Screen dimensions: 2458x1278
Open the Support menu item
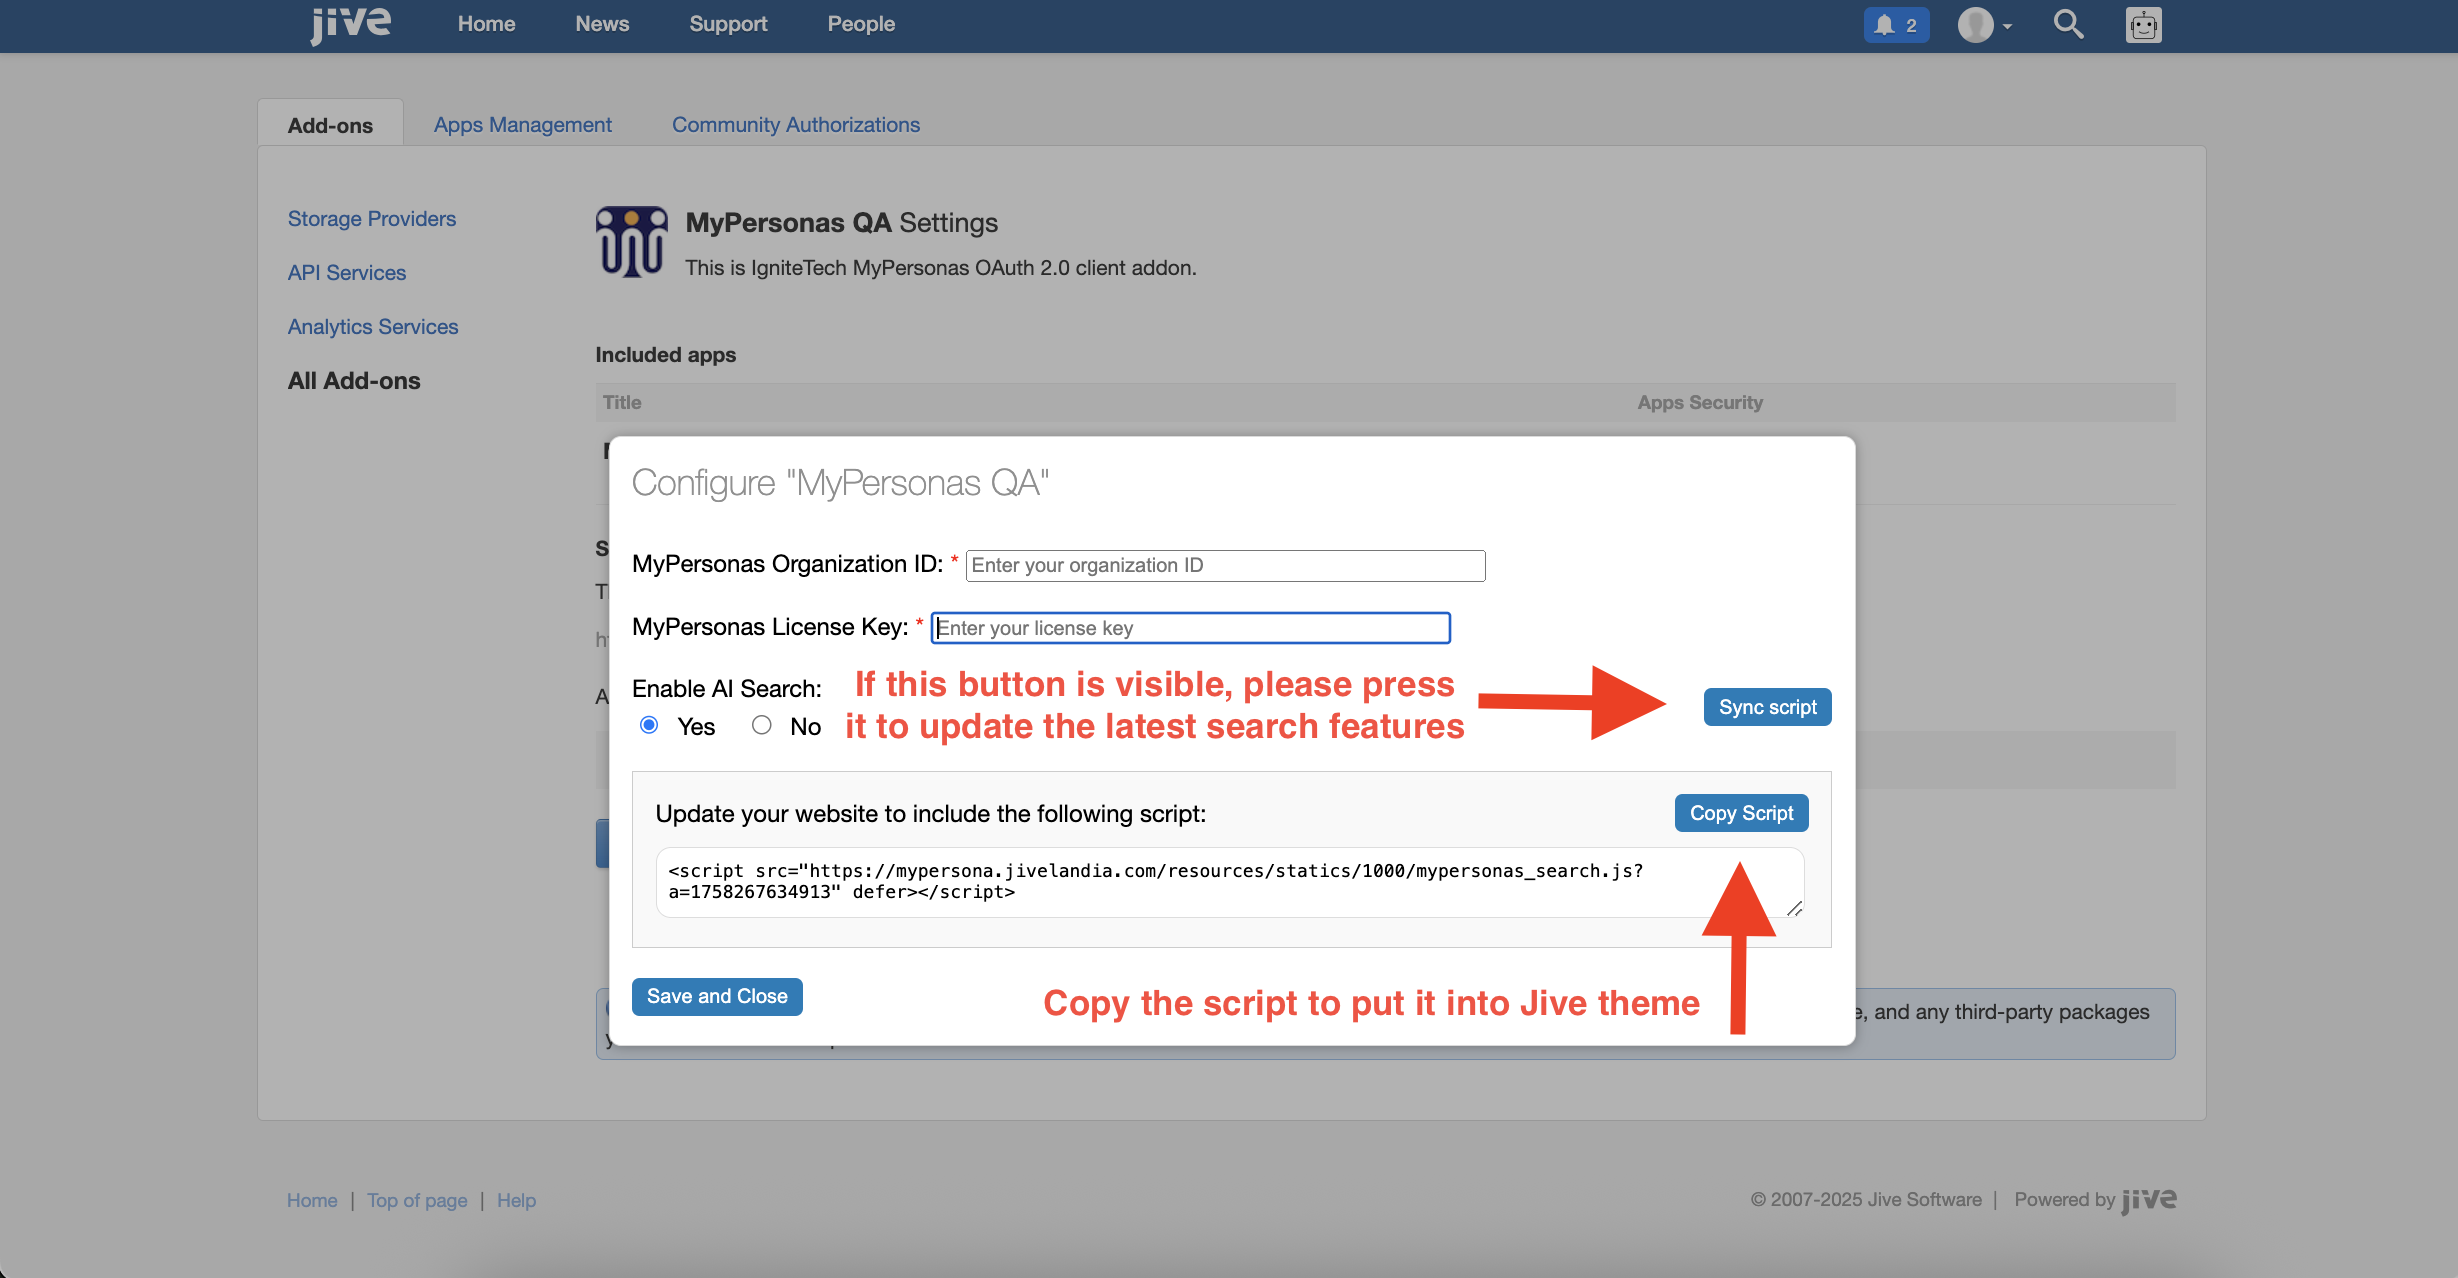pyautogui.click(x=727, y=24)
